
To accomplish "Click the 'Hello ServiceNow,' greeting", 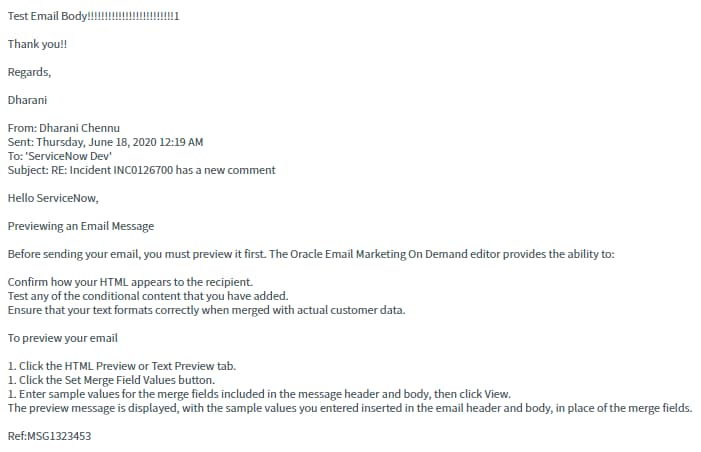I will coord(53,198).
